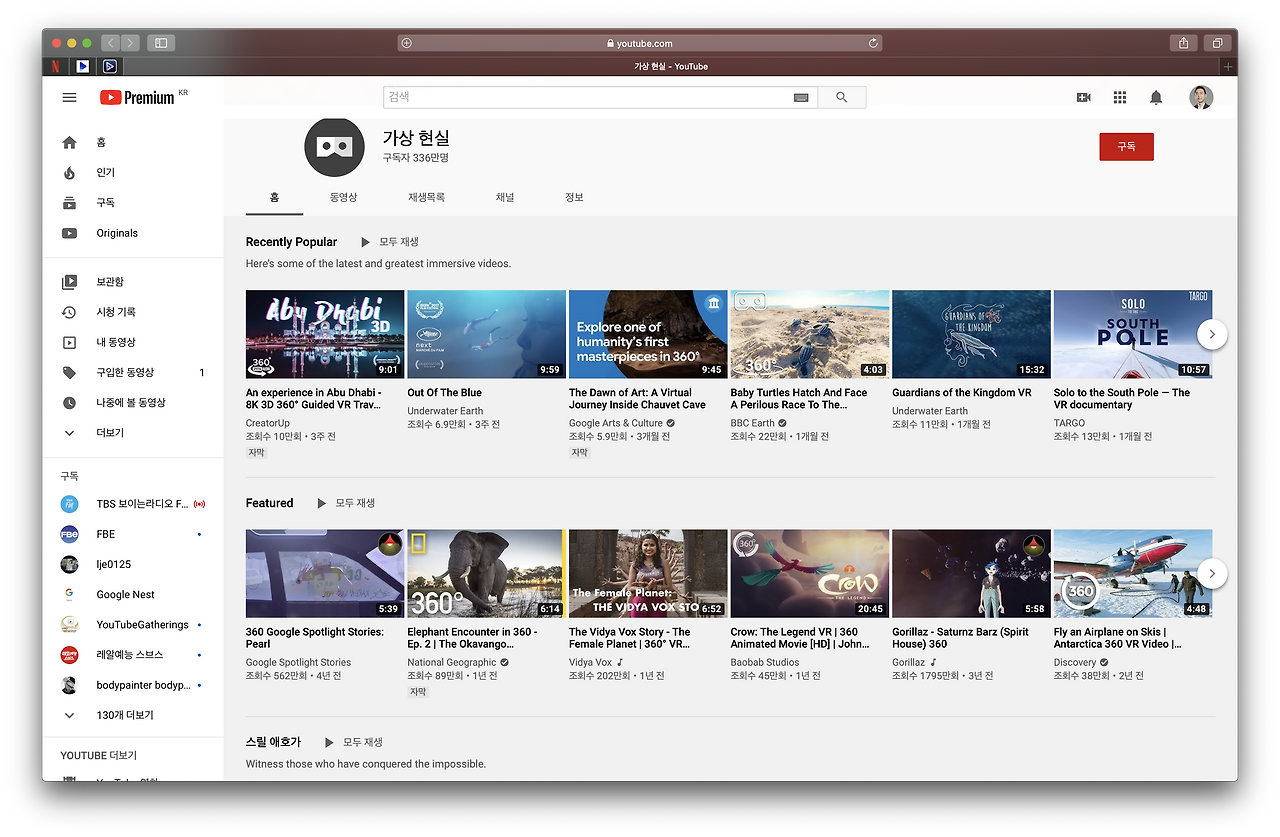
Task: Open the Elephant Encounter 360 thumbnail
Action: 487,574
